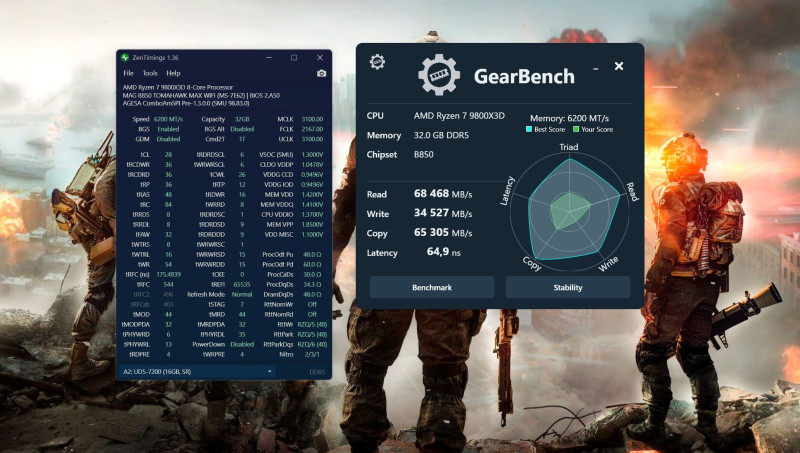800x453 pixels.
Task: Open GearBench settings gear icon
Action: click(377, 62)
